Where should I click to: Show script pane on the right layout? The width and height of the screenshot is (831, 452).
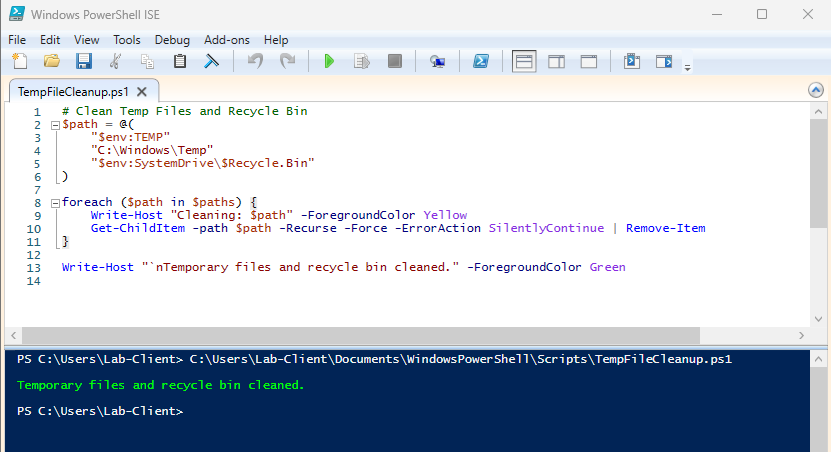[x=556, y=61]
